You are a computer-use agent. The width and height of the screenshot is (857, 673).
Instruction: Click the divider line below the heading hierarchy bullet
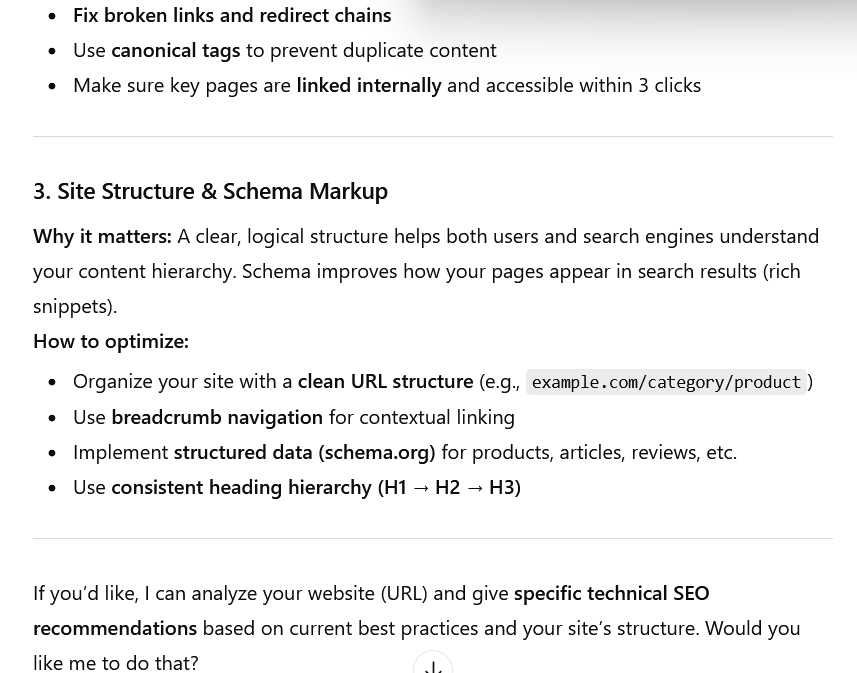click(433, 539)
